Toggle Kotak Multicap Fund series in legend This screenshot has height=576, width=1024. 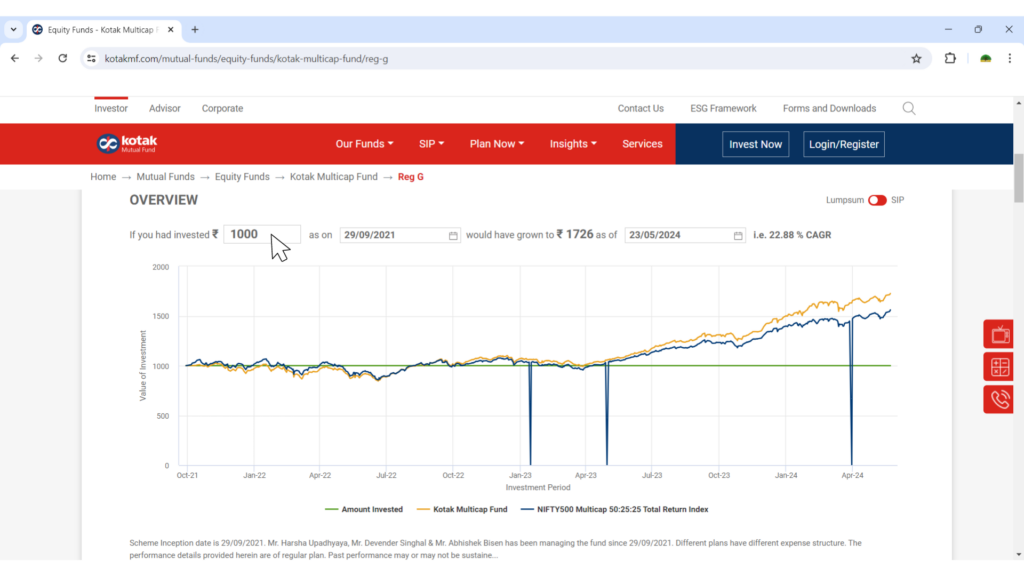pos(462,509)
